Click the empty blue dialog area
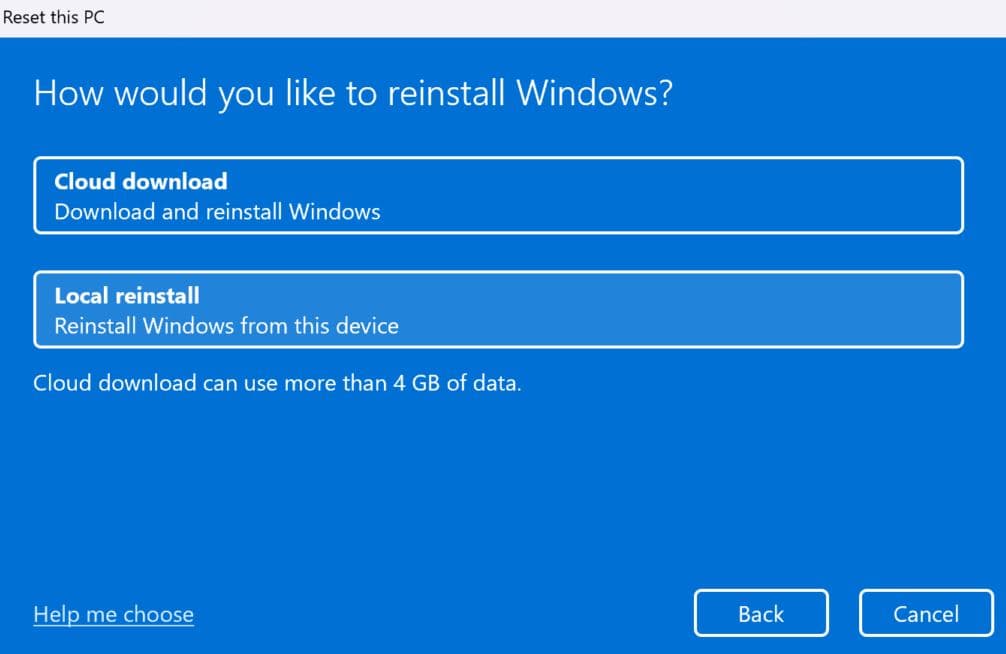 500,490
